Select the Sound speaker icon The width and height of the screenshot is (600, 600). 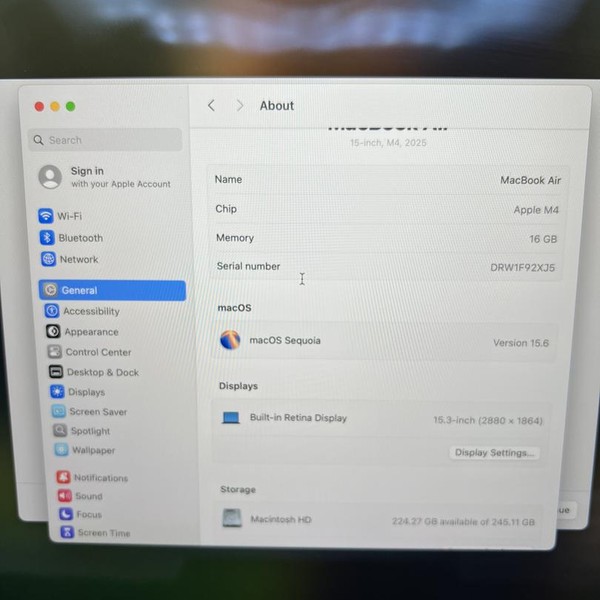click(65, 496)
